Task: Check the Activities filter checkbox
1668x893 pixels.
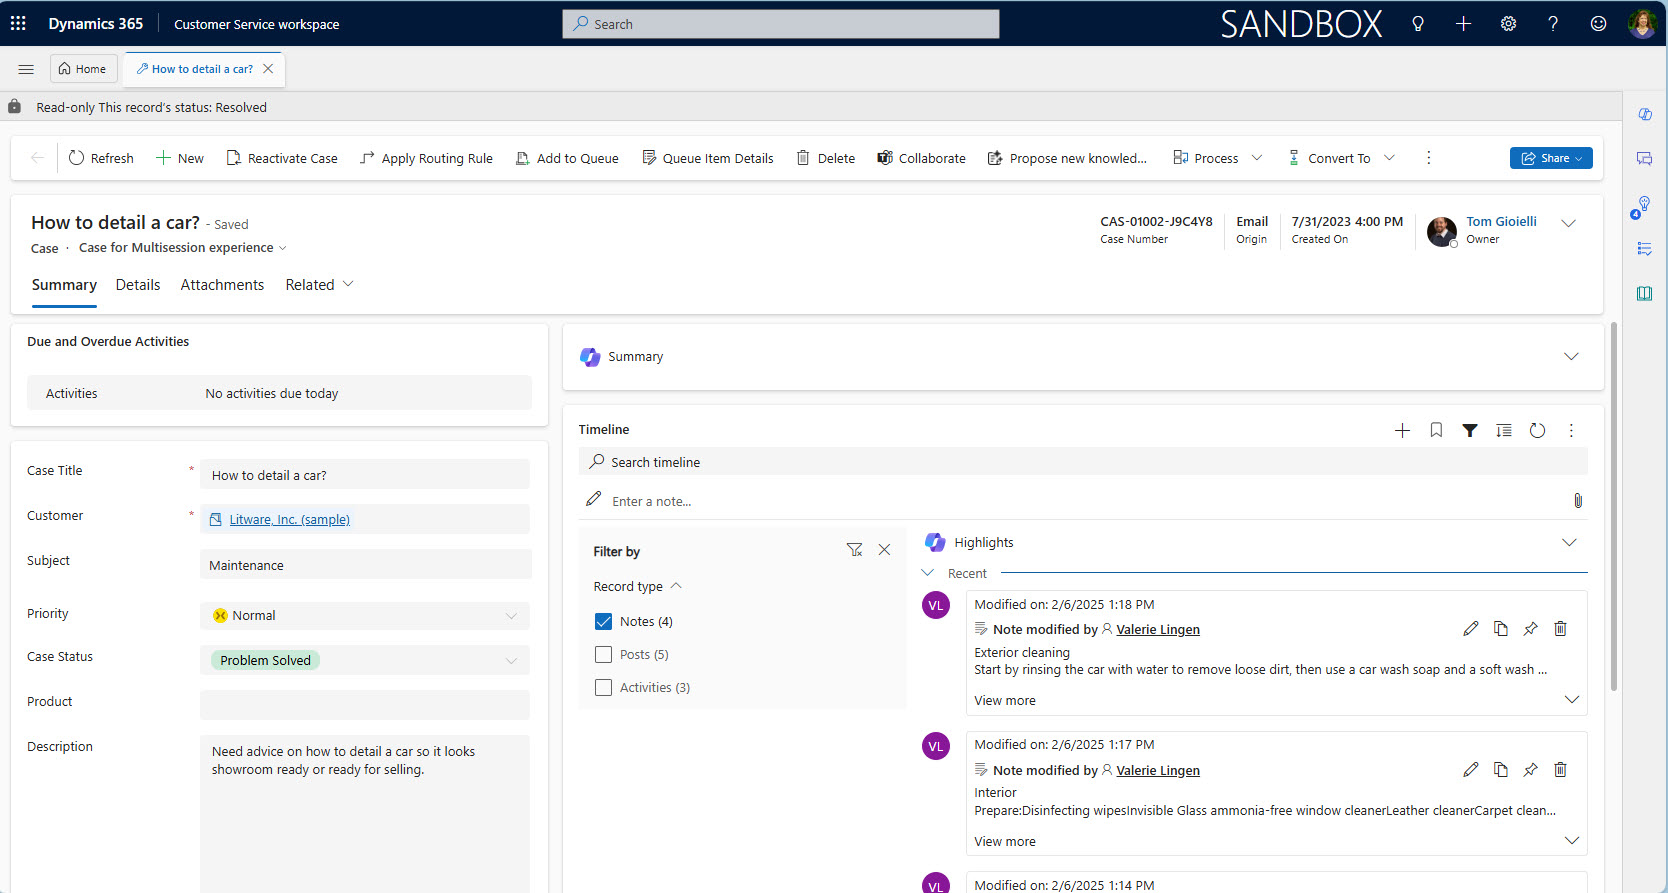Action: (x=603, y=688)
